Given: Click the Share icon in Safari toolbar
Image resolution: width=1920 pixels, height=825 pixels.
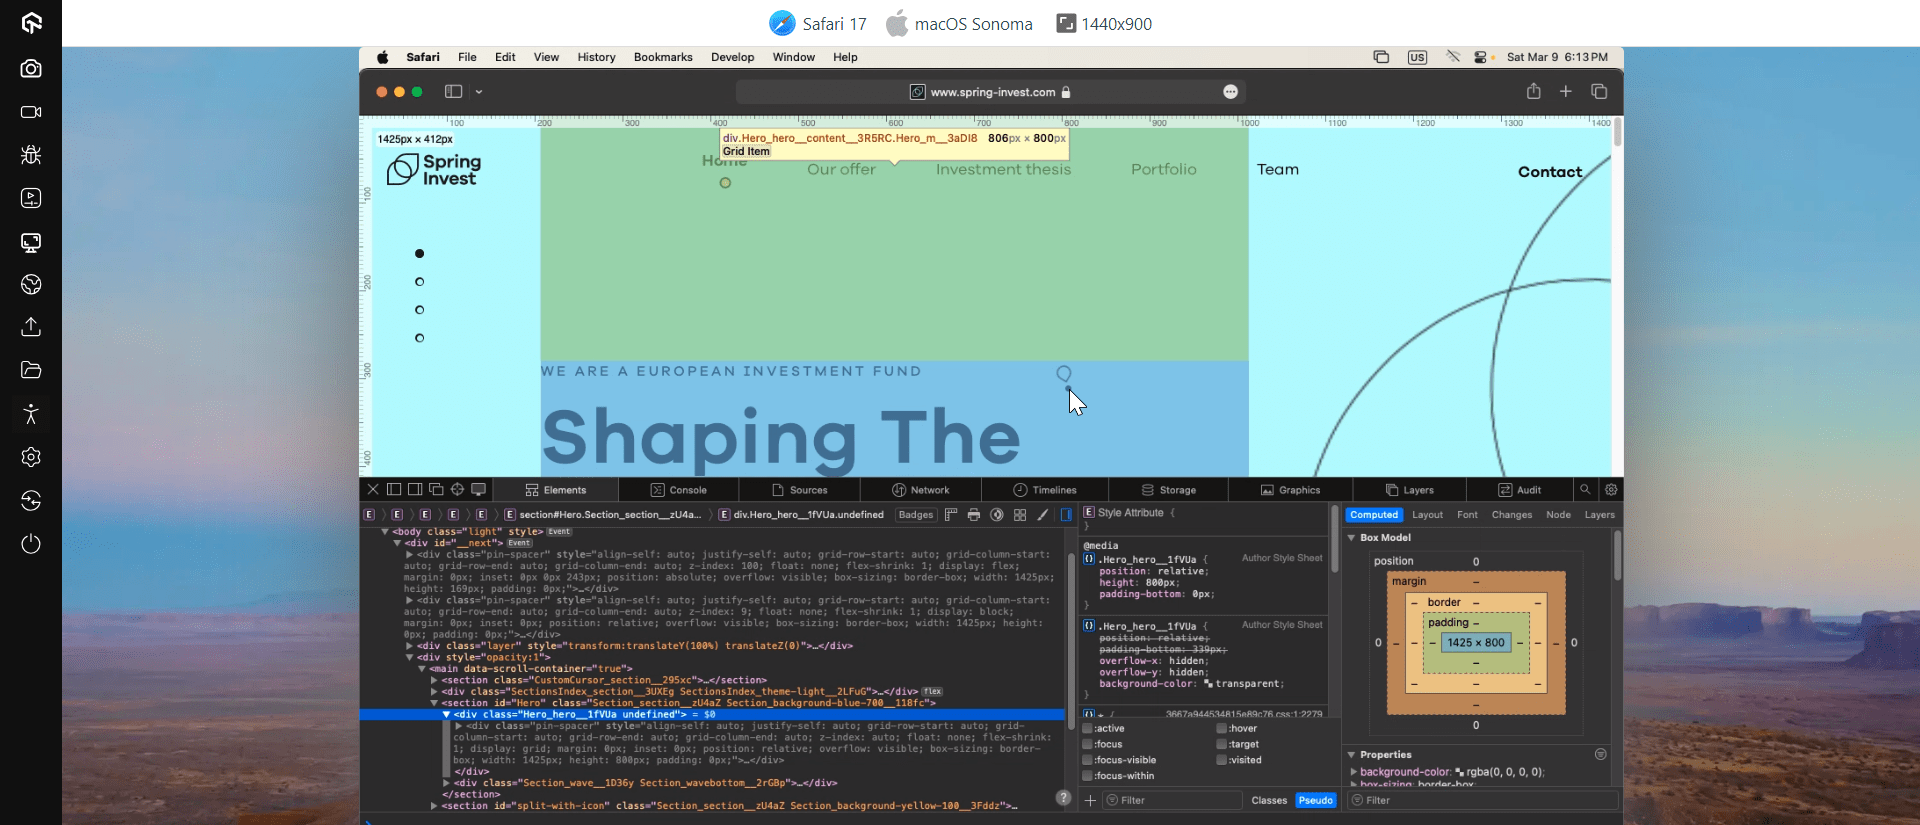Looking at the screenshot, I should point(1533,91).
